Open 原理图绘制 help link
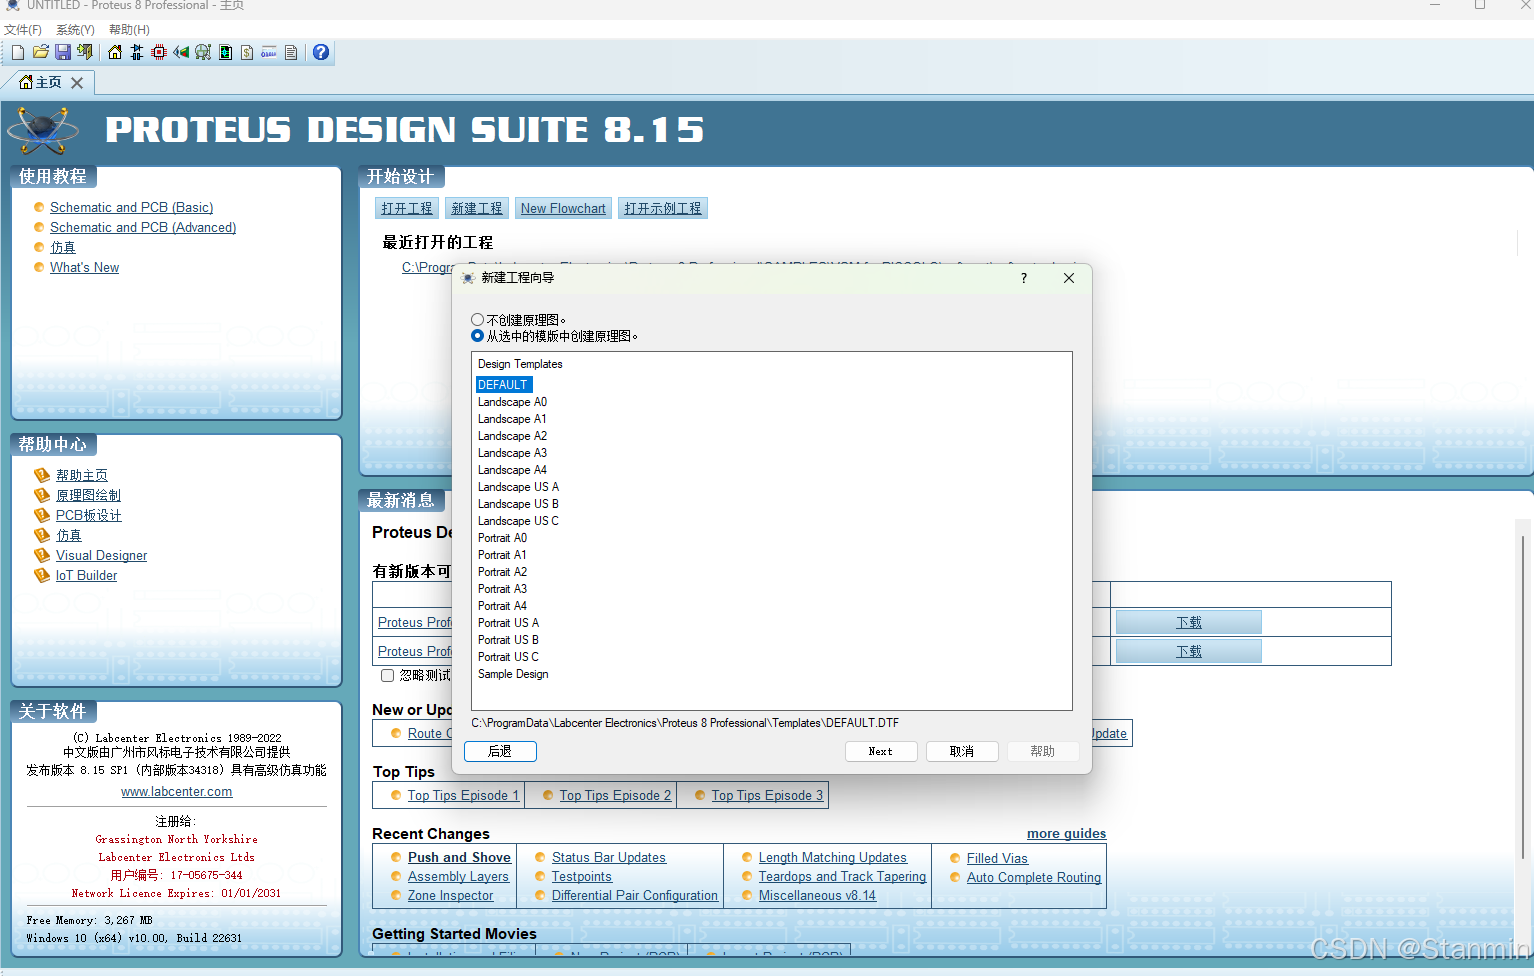Image resolution: width=1534 pixels, height=976 pixels. coord(88,495)
